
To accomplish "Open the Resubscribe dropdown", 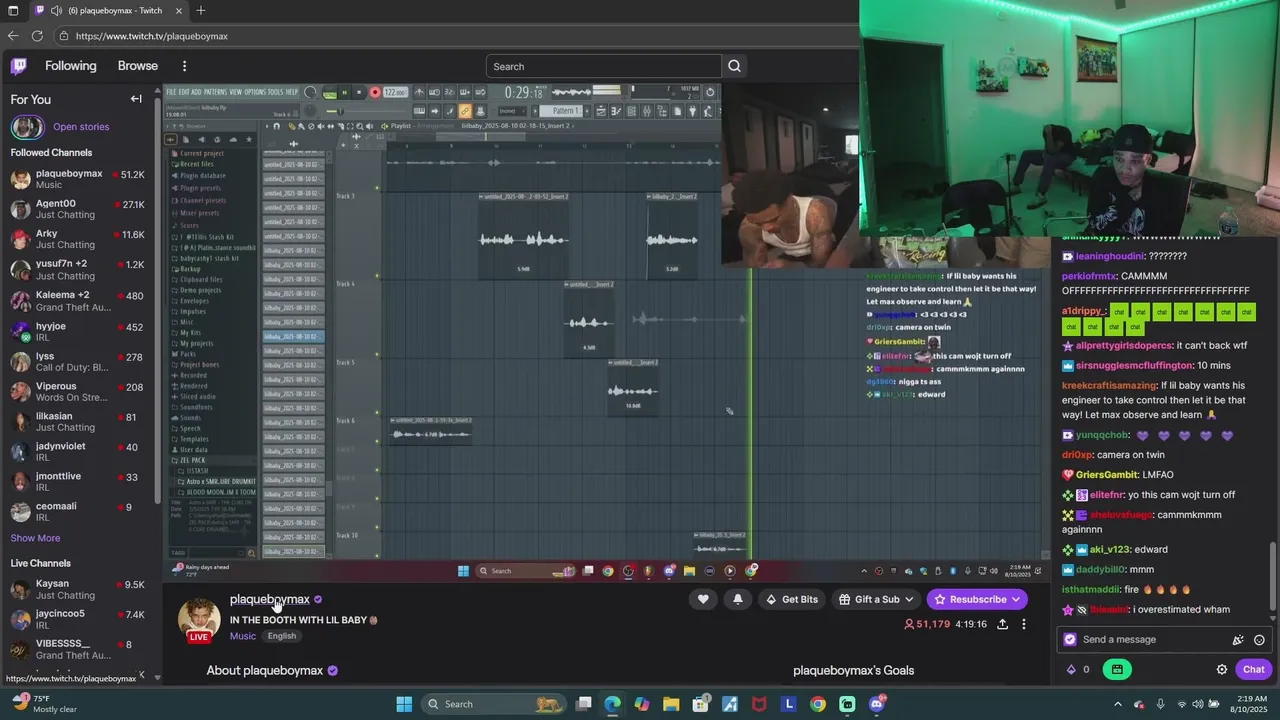I will (x=1016, y=599).
